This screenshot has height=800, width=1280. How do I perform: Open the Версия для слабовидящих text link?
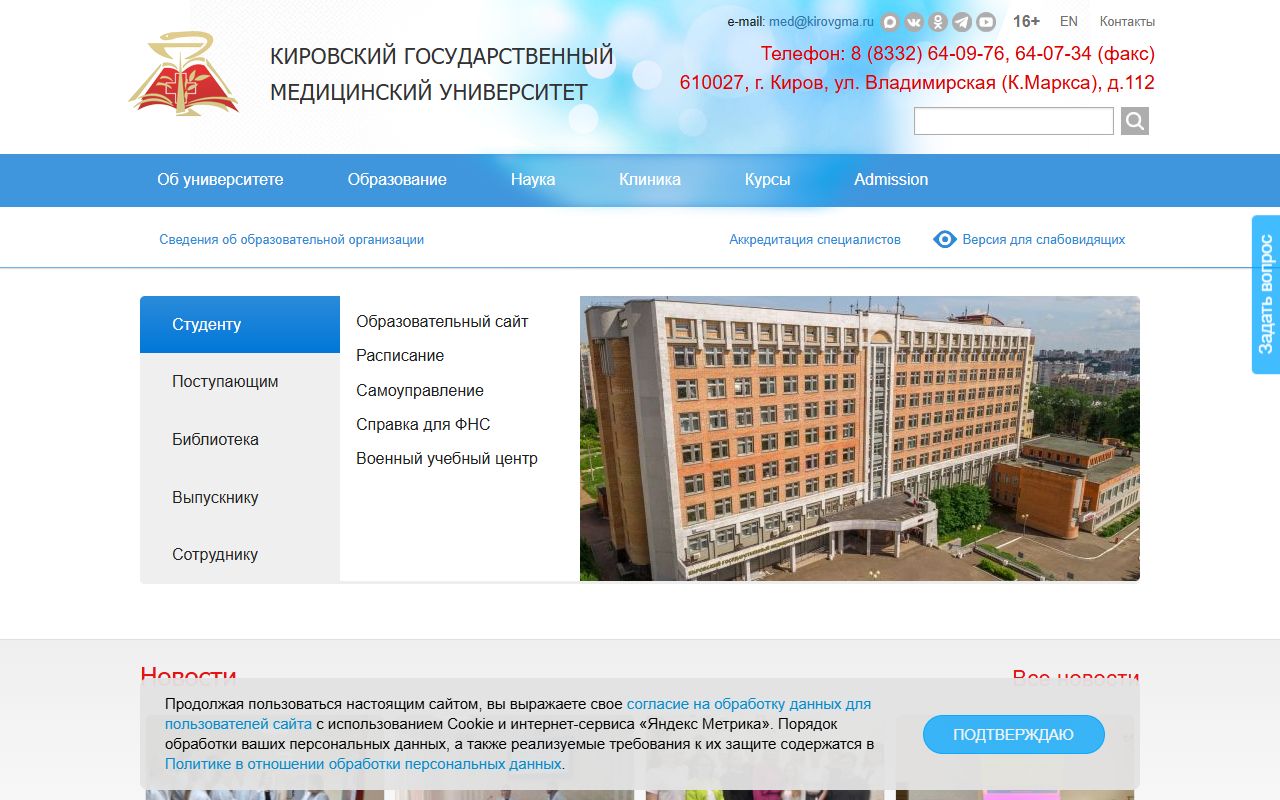click(1044, 240)
